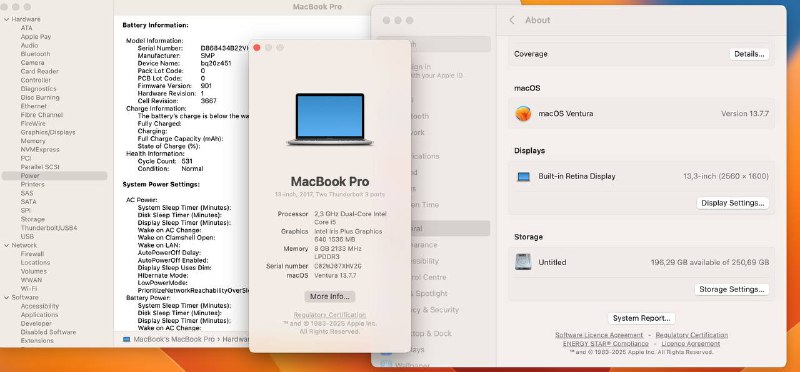The image size is (800, 372).
Task: Click the macOS Ventura icon in About
Action: coord(523,113)
